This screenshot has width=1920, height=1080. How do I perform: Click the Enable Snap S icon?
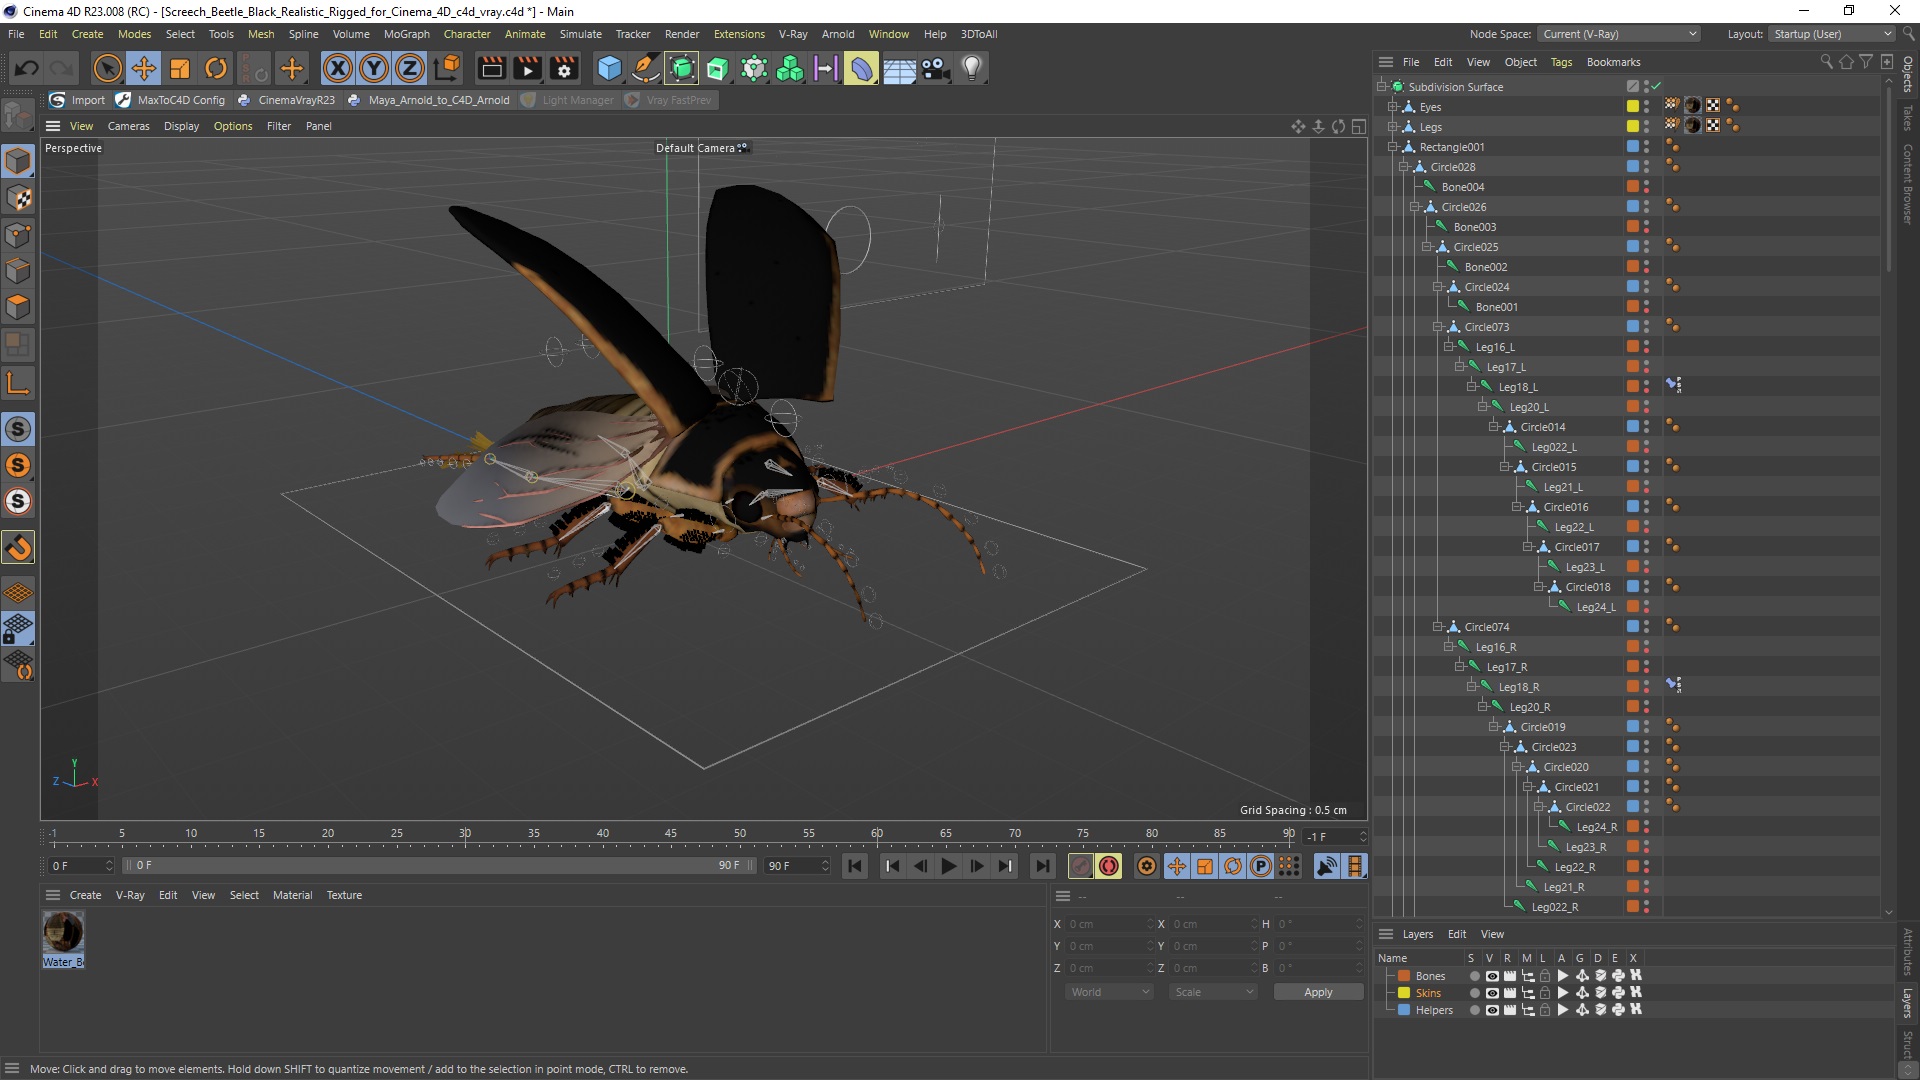[x=18, y=429]
